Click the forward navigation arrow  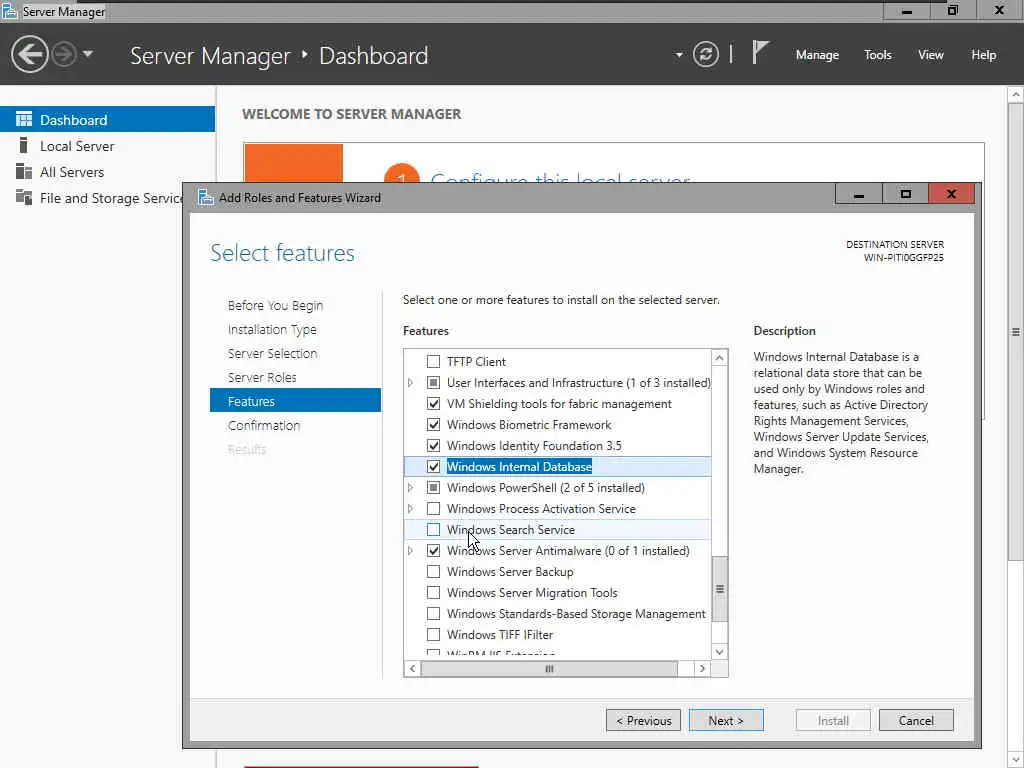[64, 54]
